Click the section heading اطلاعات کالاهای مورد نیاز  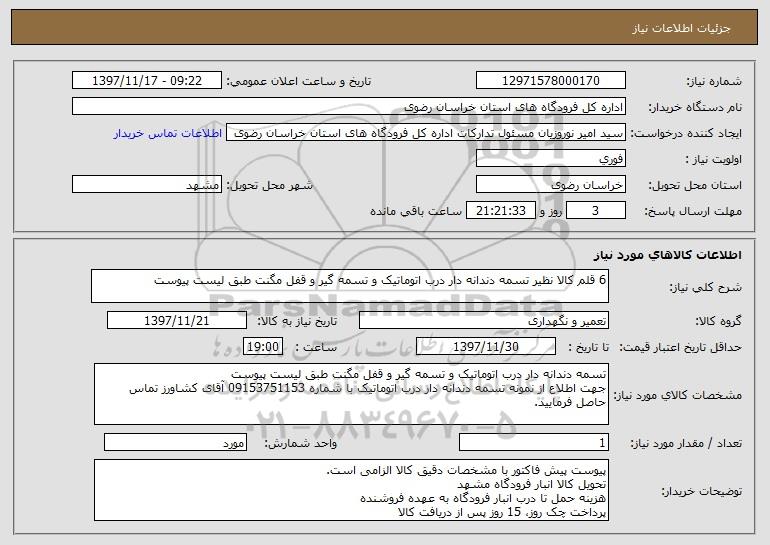(x=667, y=255)
